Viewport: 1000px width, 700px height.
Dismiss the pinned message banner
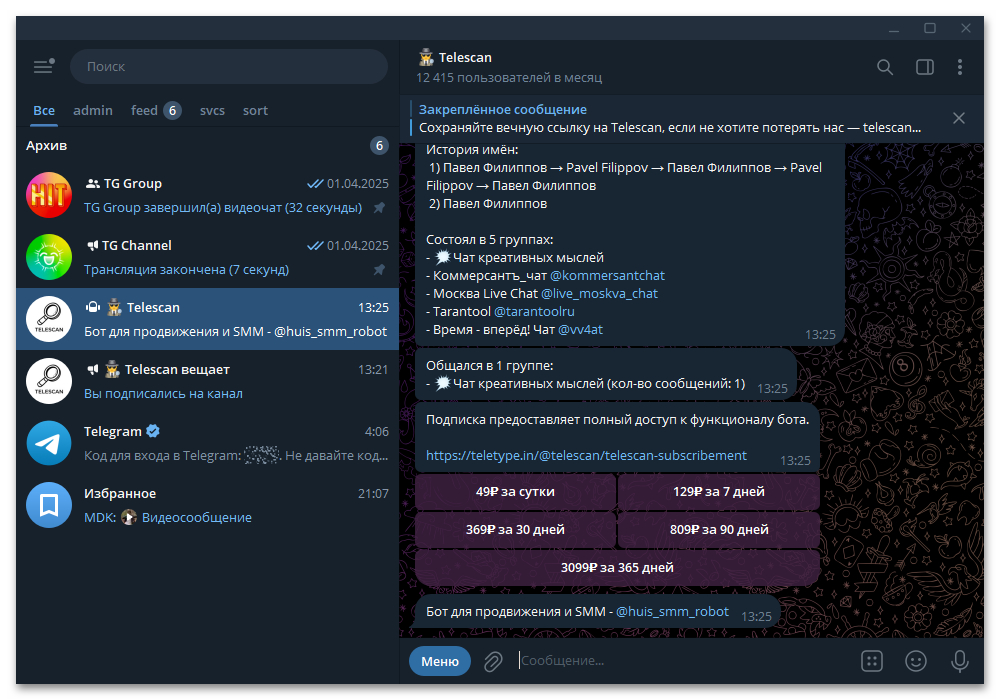pyautogui.click(x=959, y=118)
